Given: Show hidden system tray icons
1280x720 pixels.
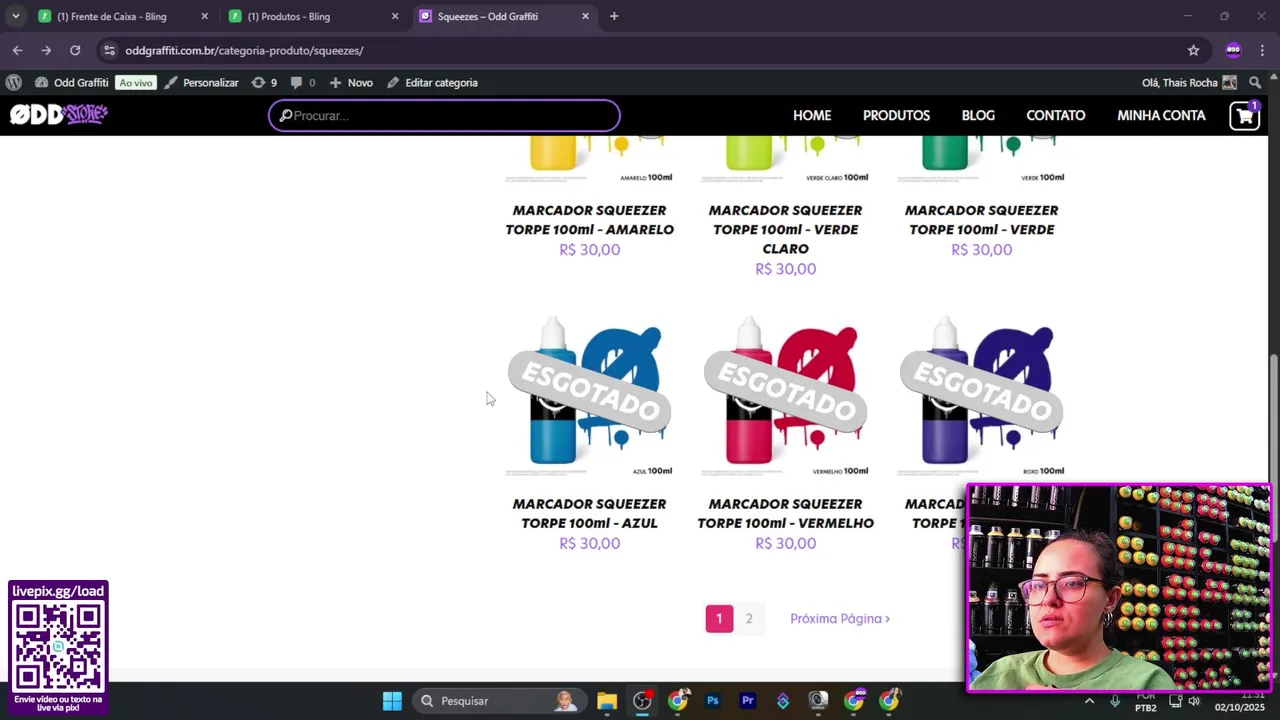Looking at the screenshot, I should (1089, 701).
